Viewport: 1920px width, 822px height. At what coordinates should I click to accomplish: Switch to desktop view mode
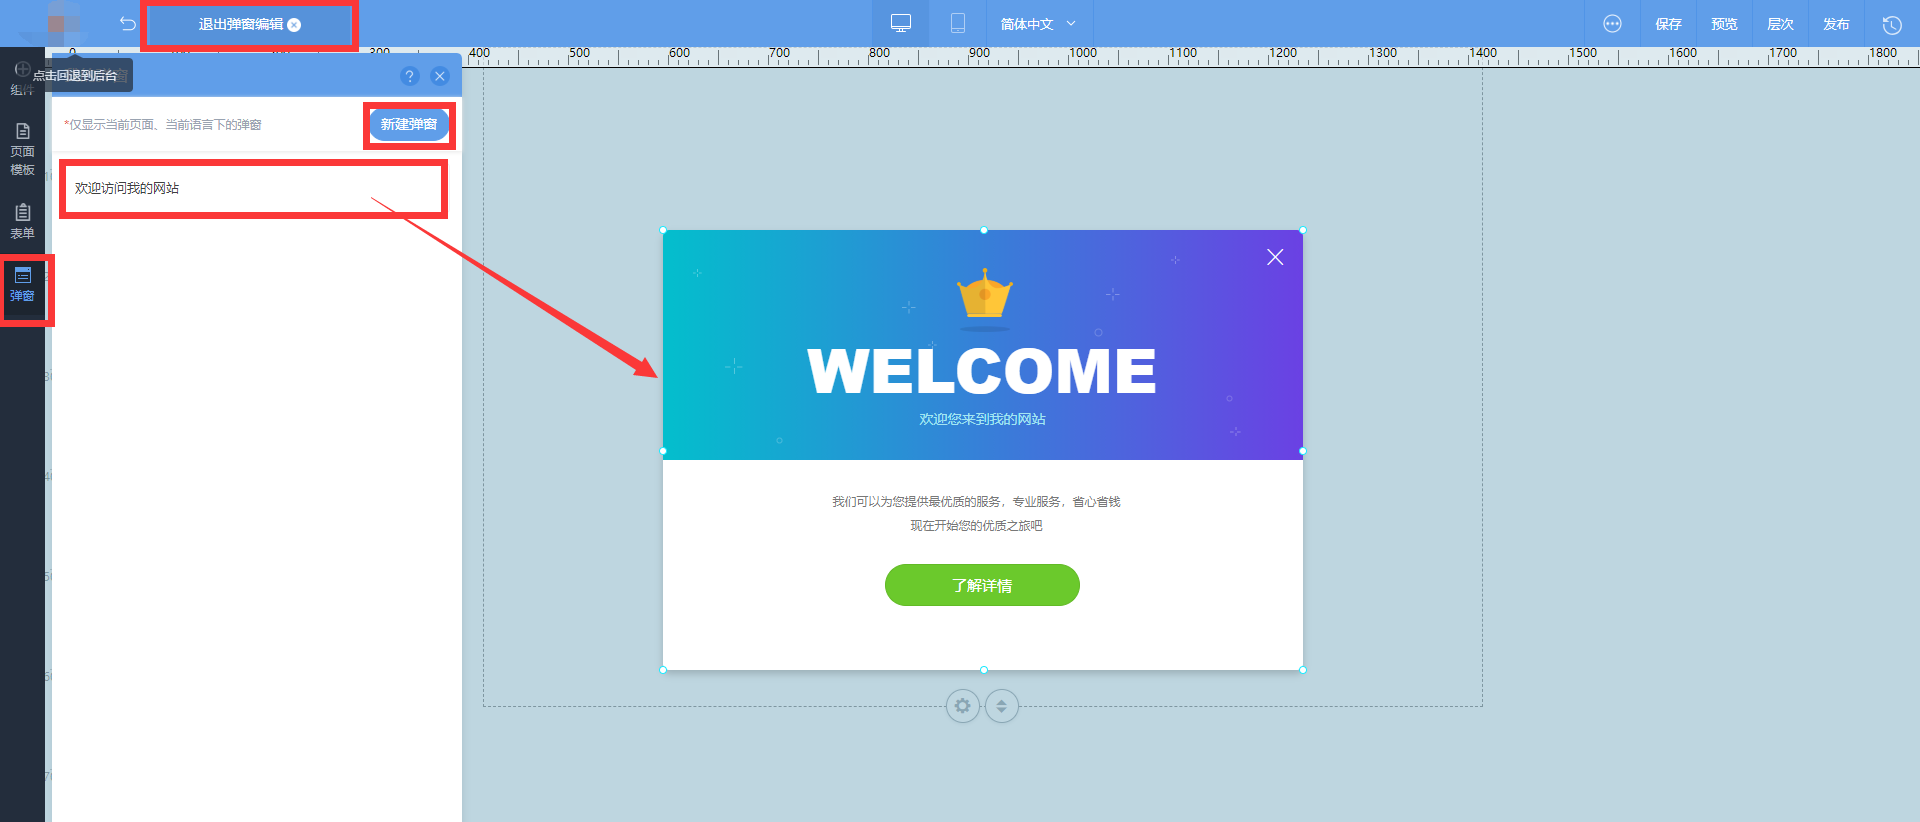[x=900, y=23]
